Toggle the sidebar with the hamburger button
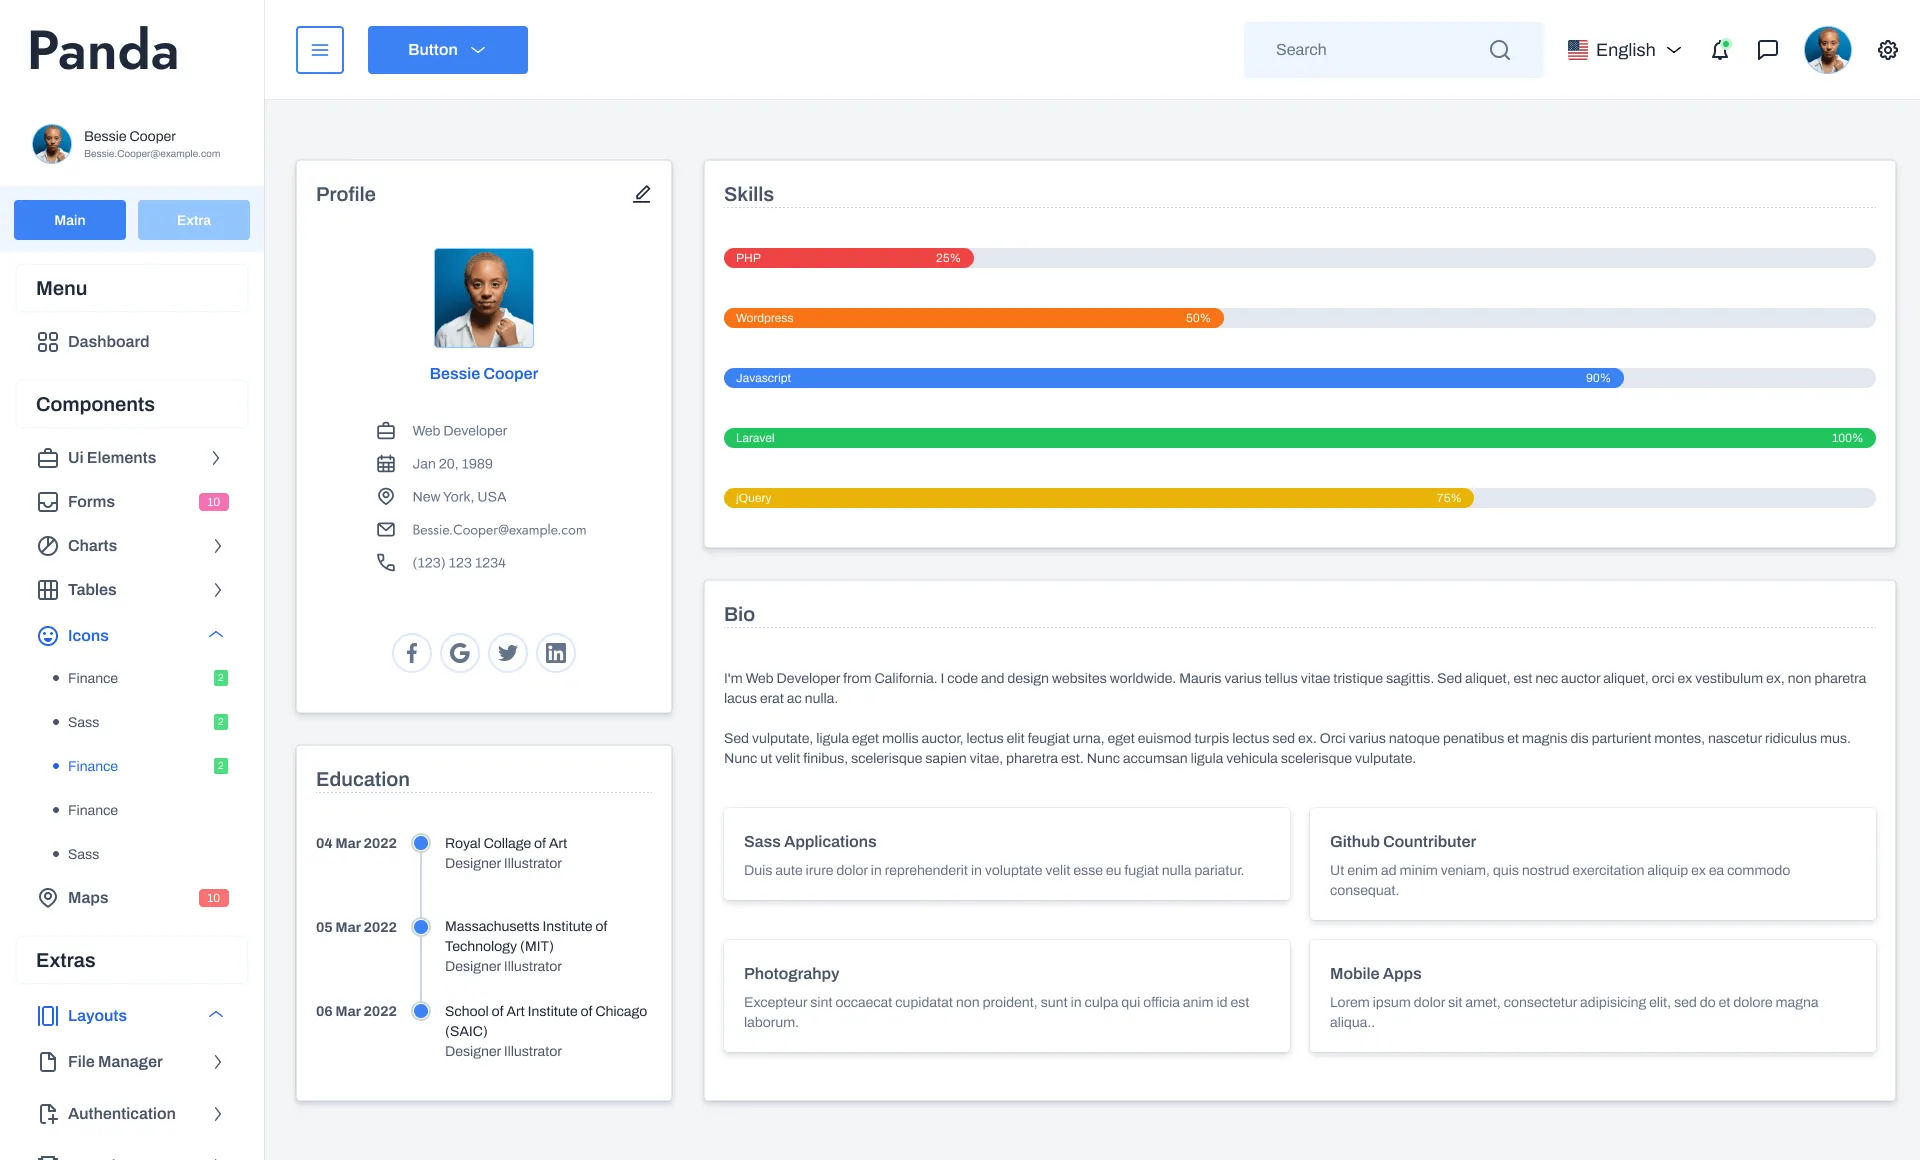The width and height of the screenshot is (1920, 1160). pos(320,50)
